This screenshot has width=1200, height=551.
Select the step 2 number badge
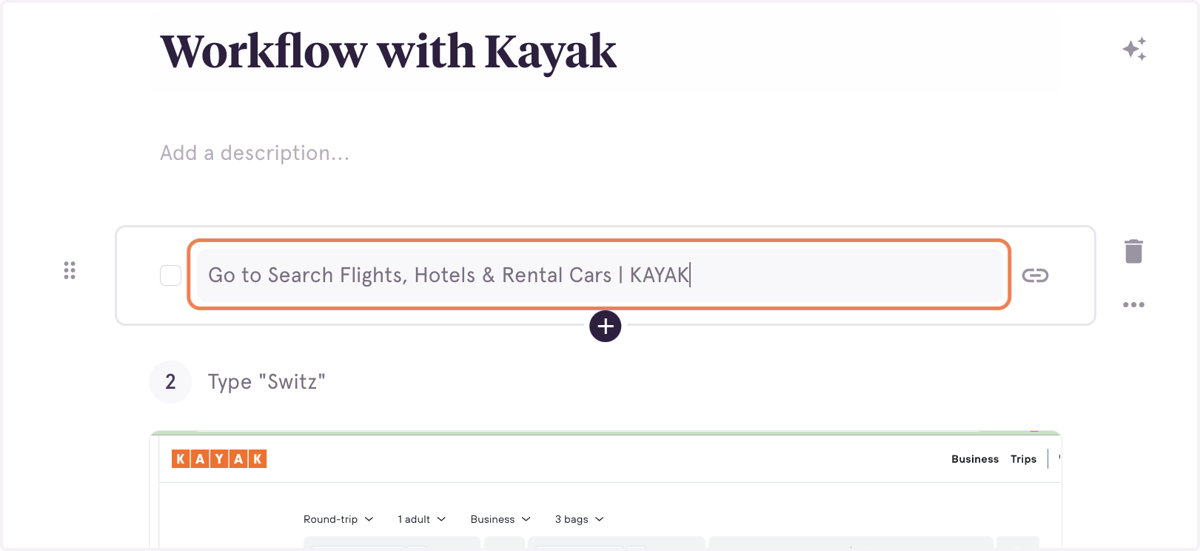(x=170, y=382)
